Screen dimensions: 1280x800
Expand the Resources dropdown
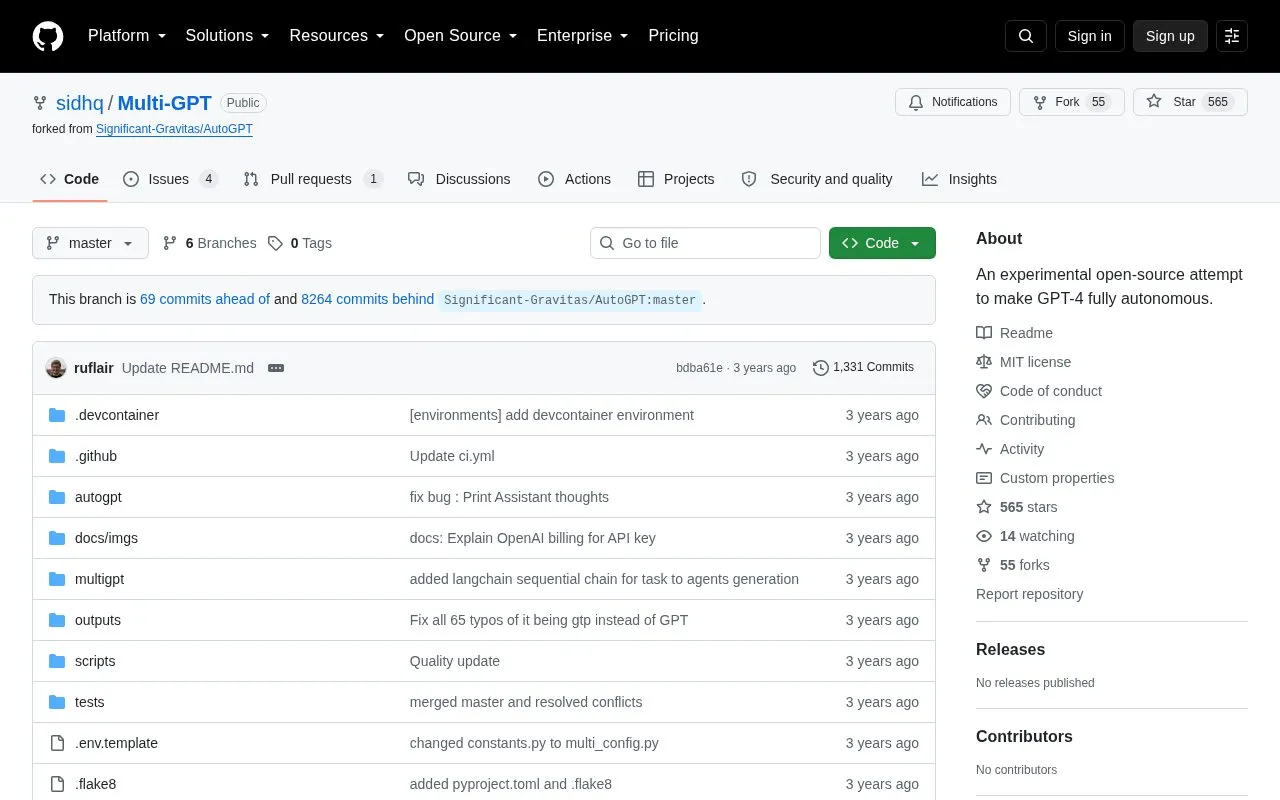[x=337, y=36]
